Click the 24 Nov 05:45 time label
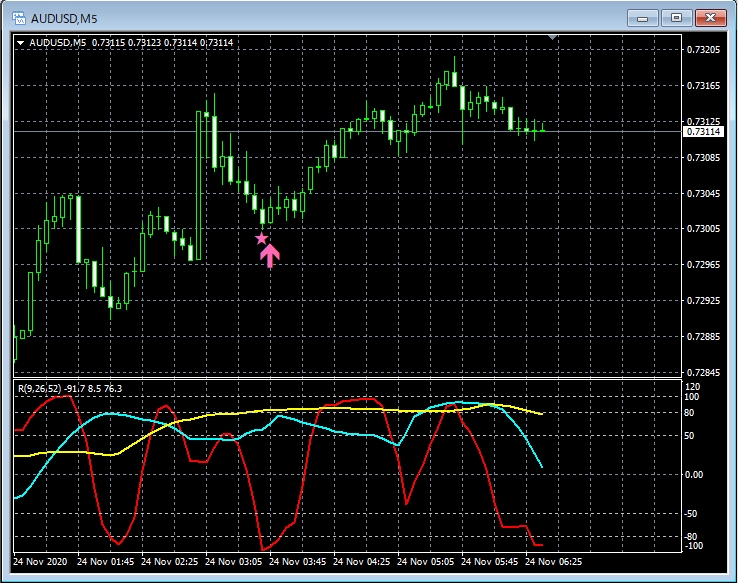The image size is (739, 583). click(490, 562)
